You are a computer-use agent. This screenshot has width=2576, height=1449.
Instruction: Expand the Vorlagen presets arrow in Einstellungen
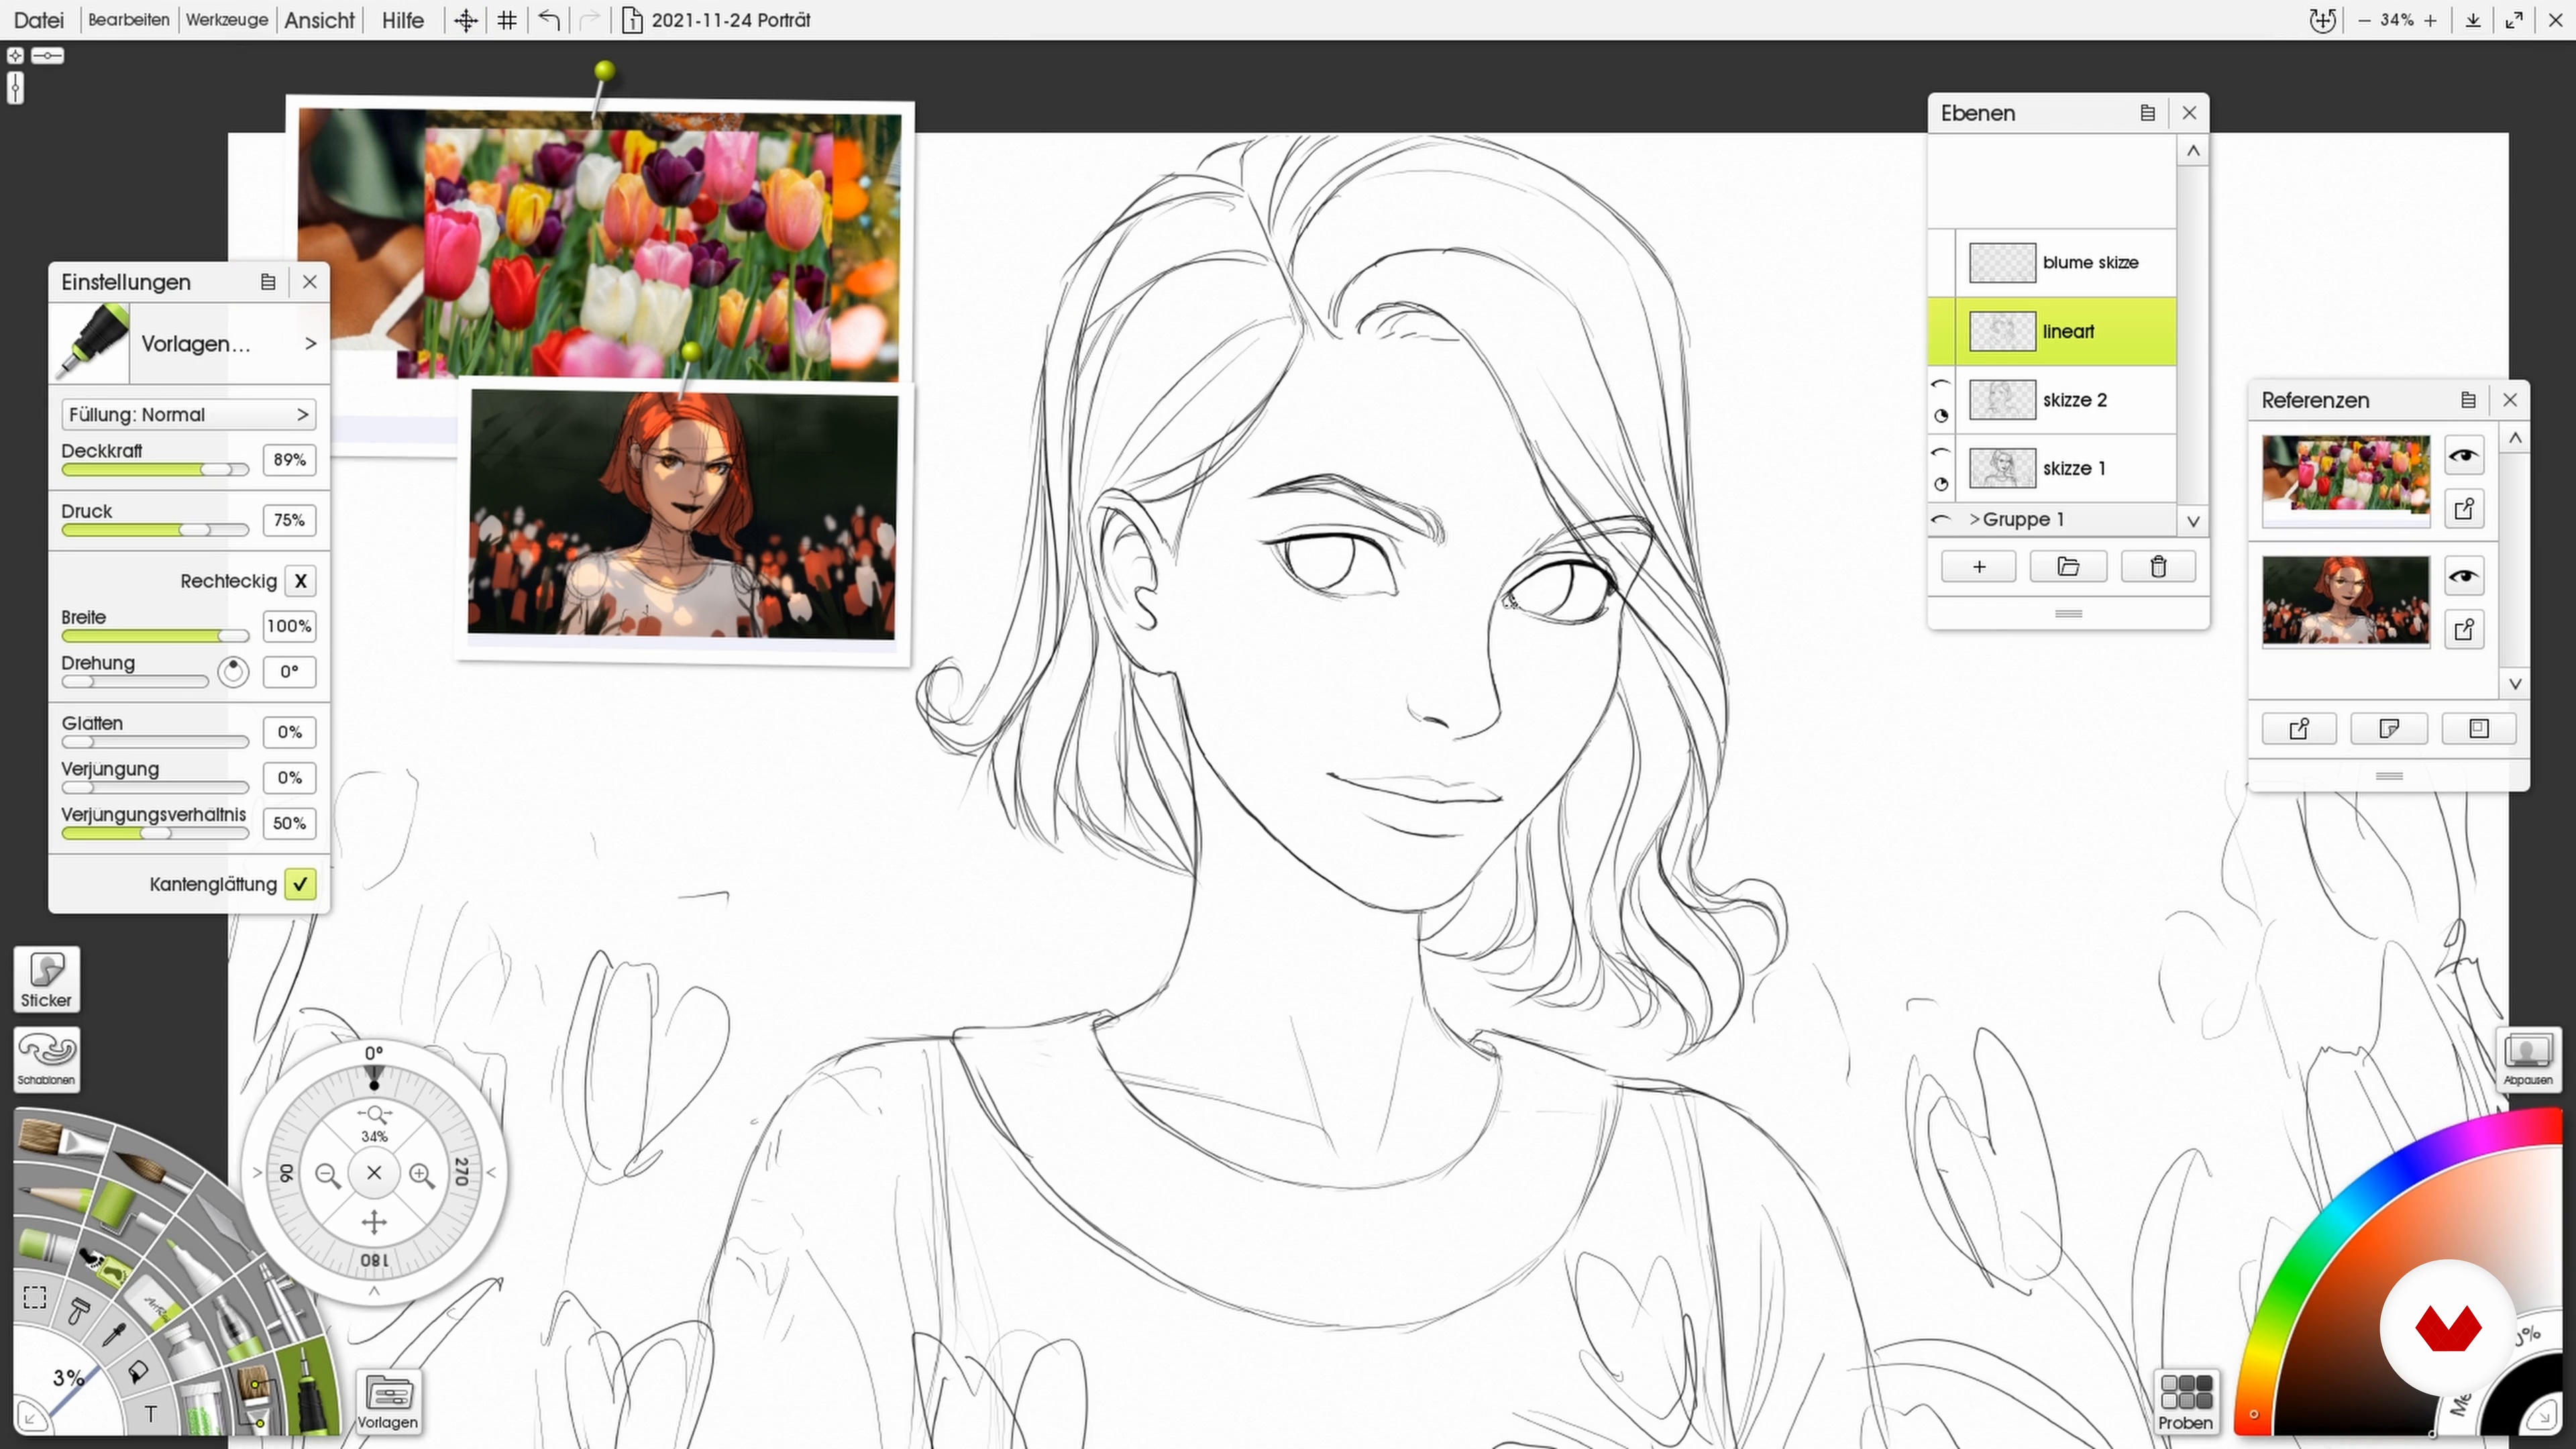(310, 344)
